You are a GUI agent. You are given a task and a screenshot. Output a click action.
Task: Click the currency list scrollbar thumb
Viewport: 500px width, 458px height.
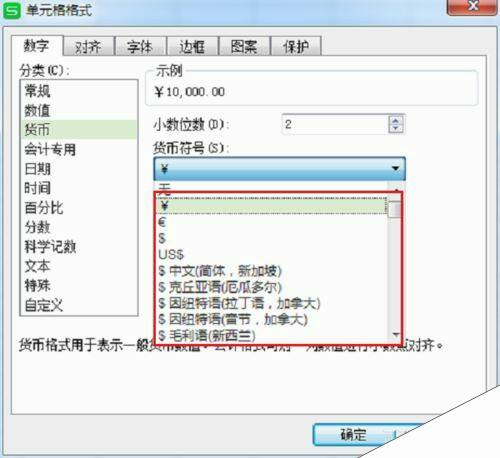395,210
